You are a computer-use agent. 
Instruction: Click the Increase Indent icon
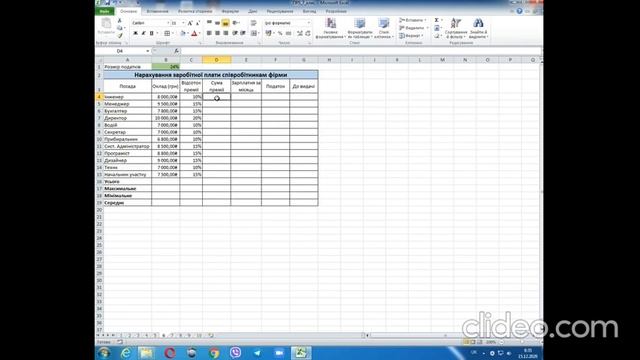tap(243, 33)
